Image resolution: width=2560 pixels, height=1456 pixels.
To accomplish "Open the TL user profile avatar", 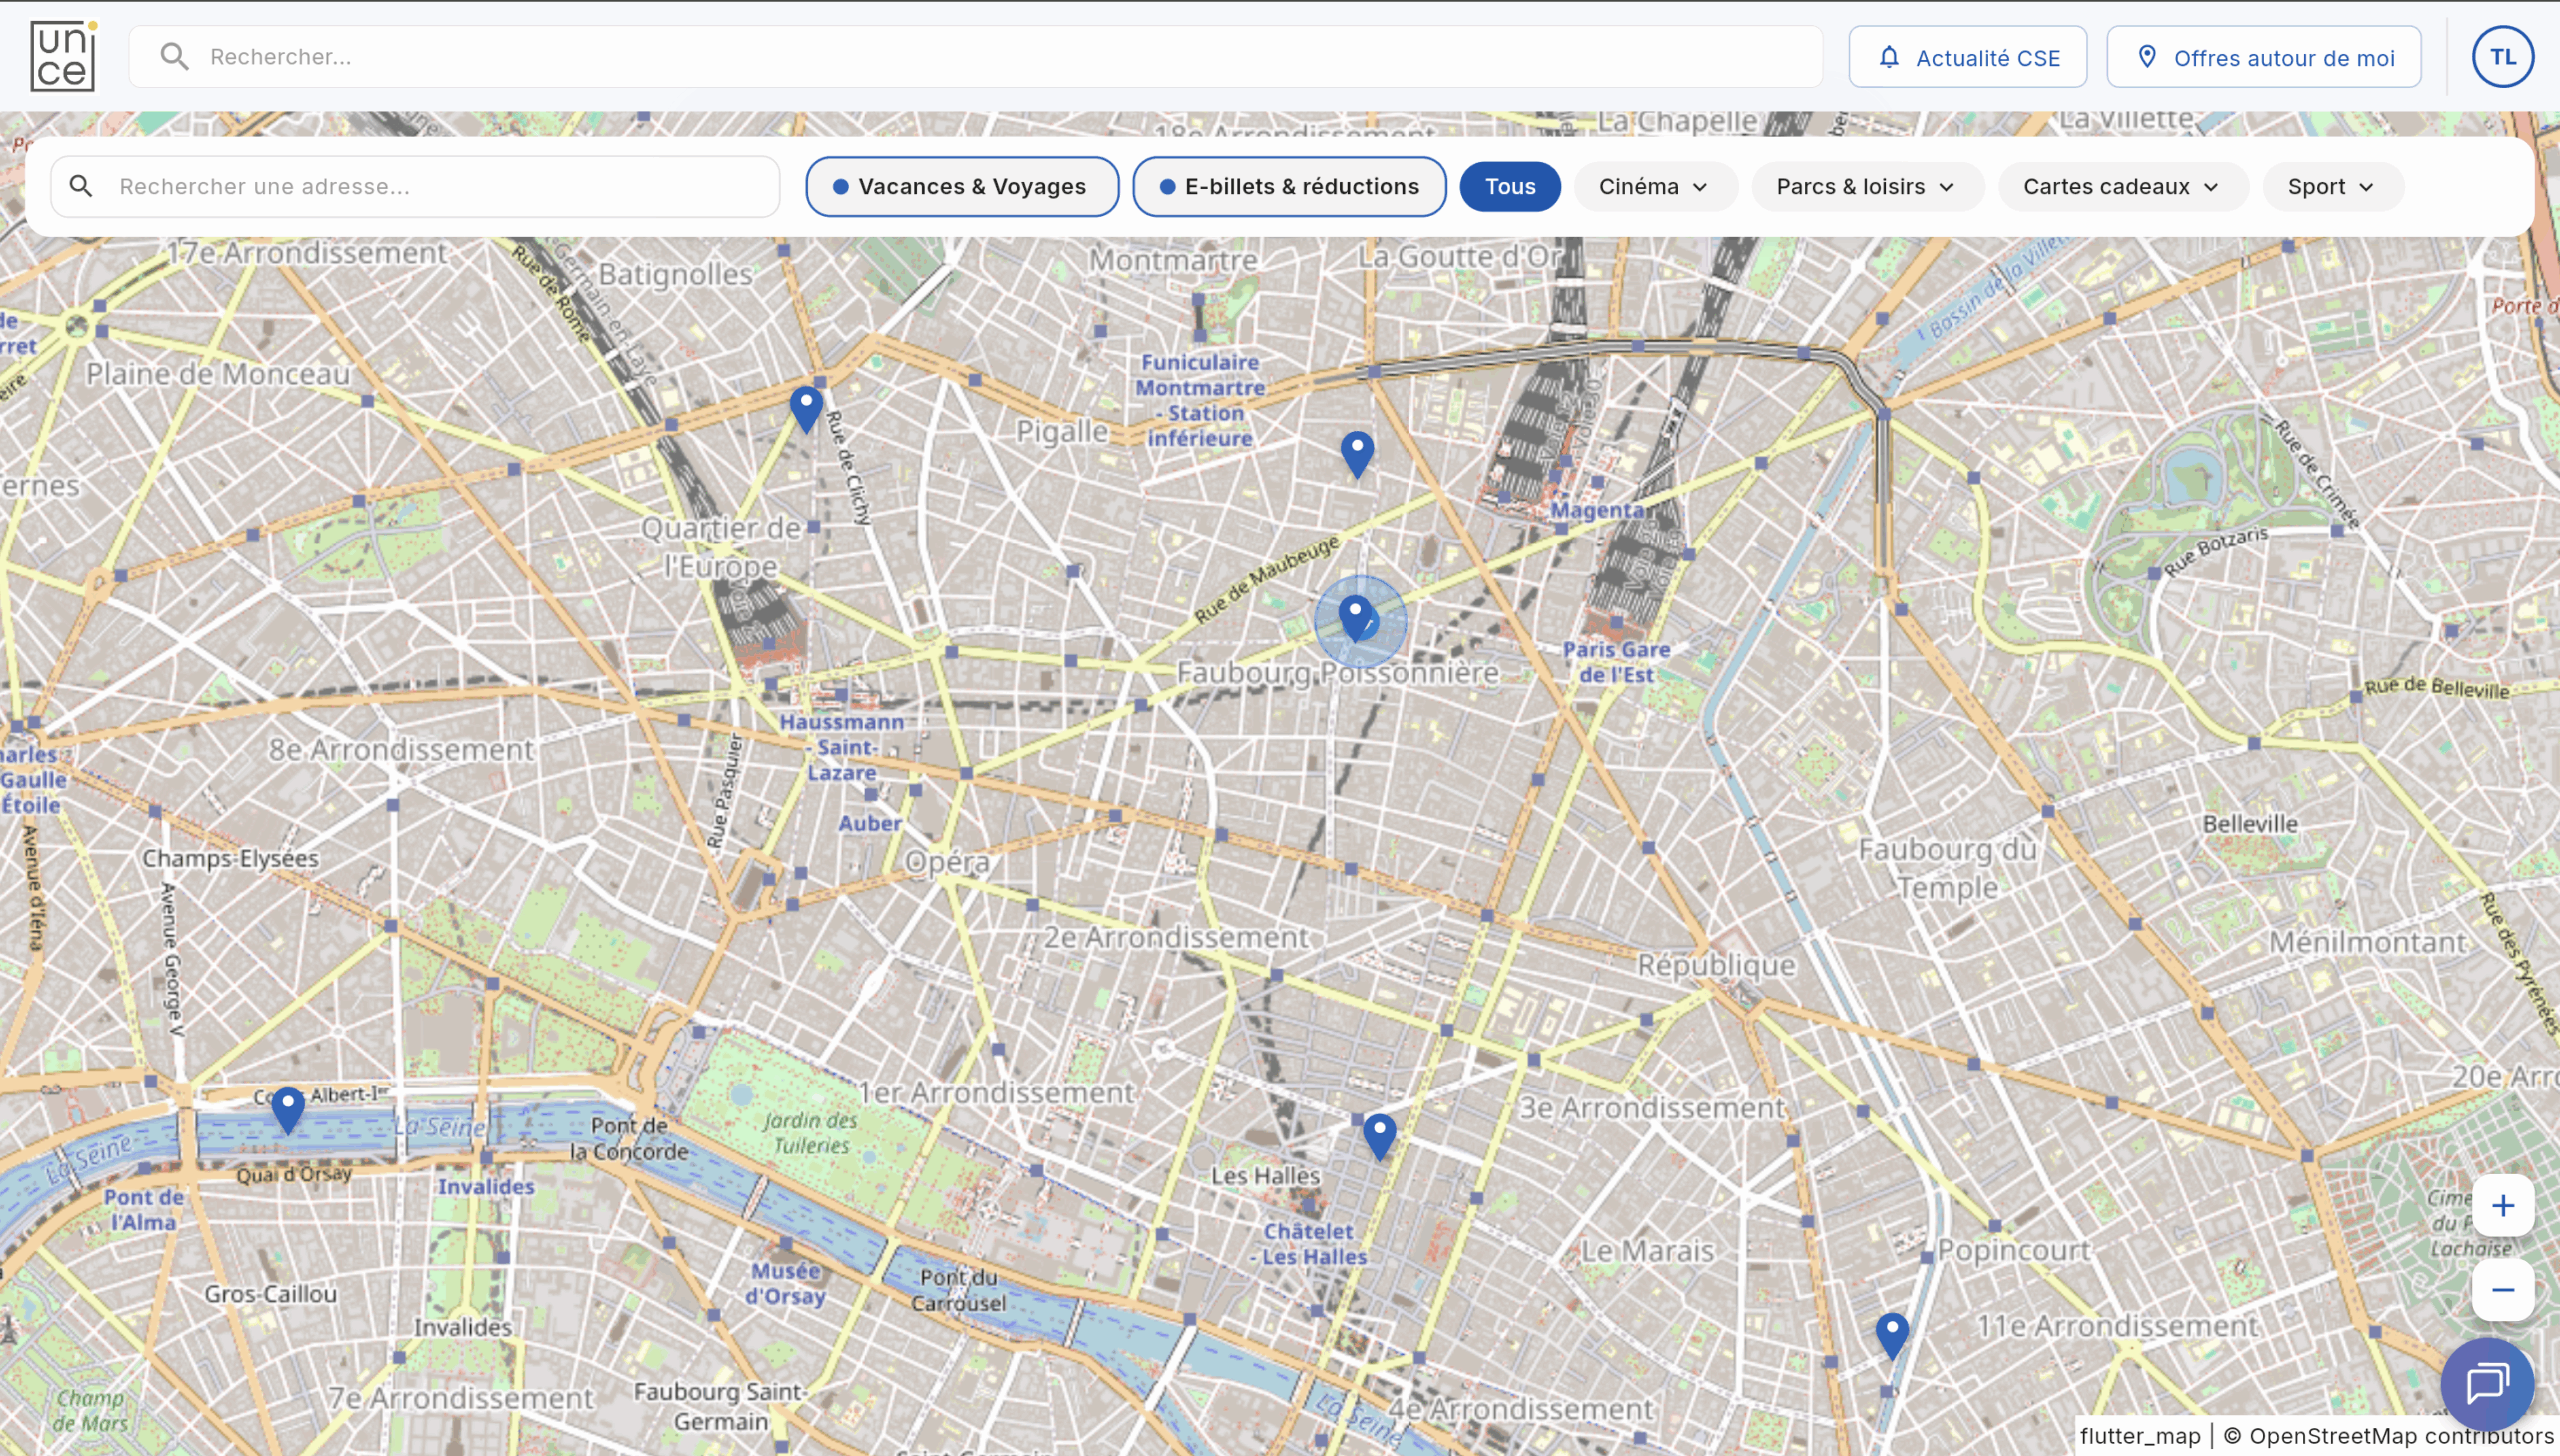I will coord(2503,57).
